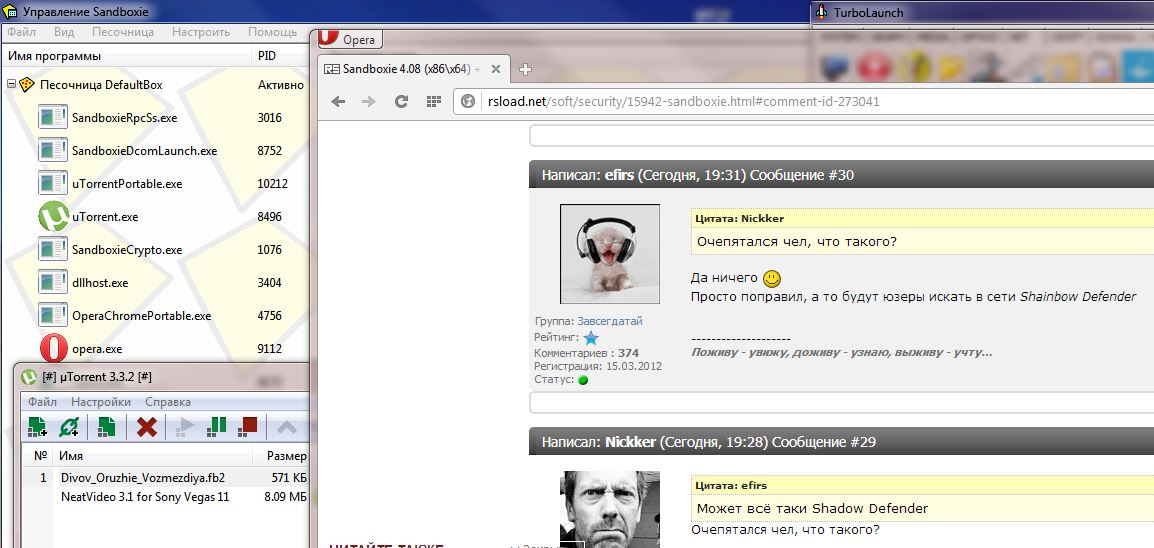Reload the page in Opera
1154x548 pixels.
point(401,101)
